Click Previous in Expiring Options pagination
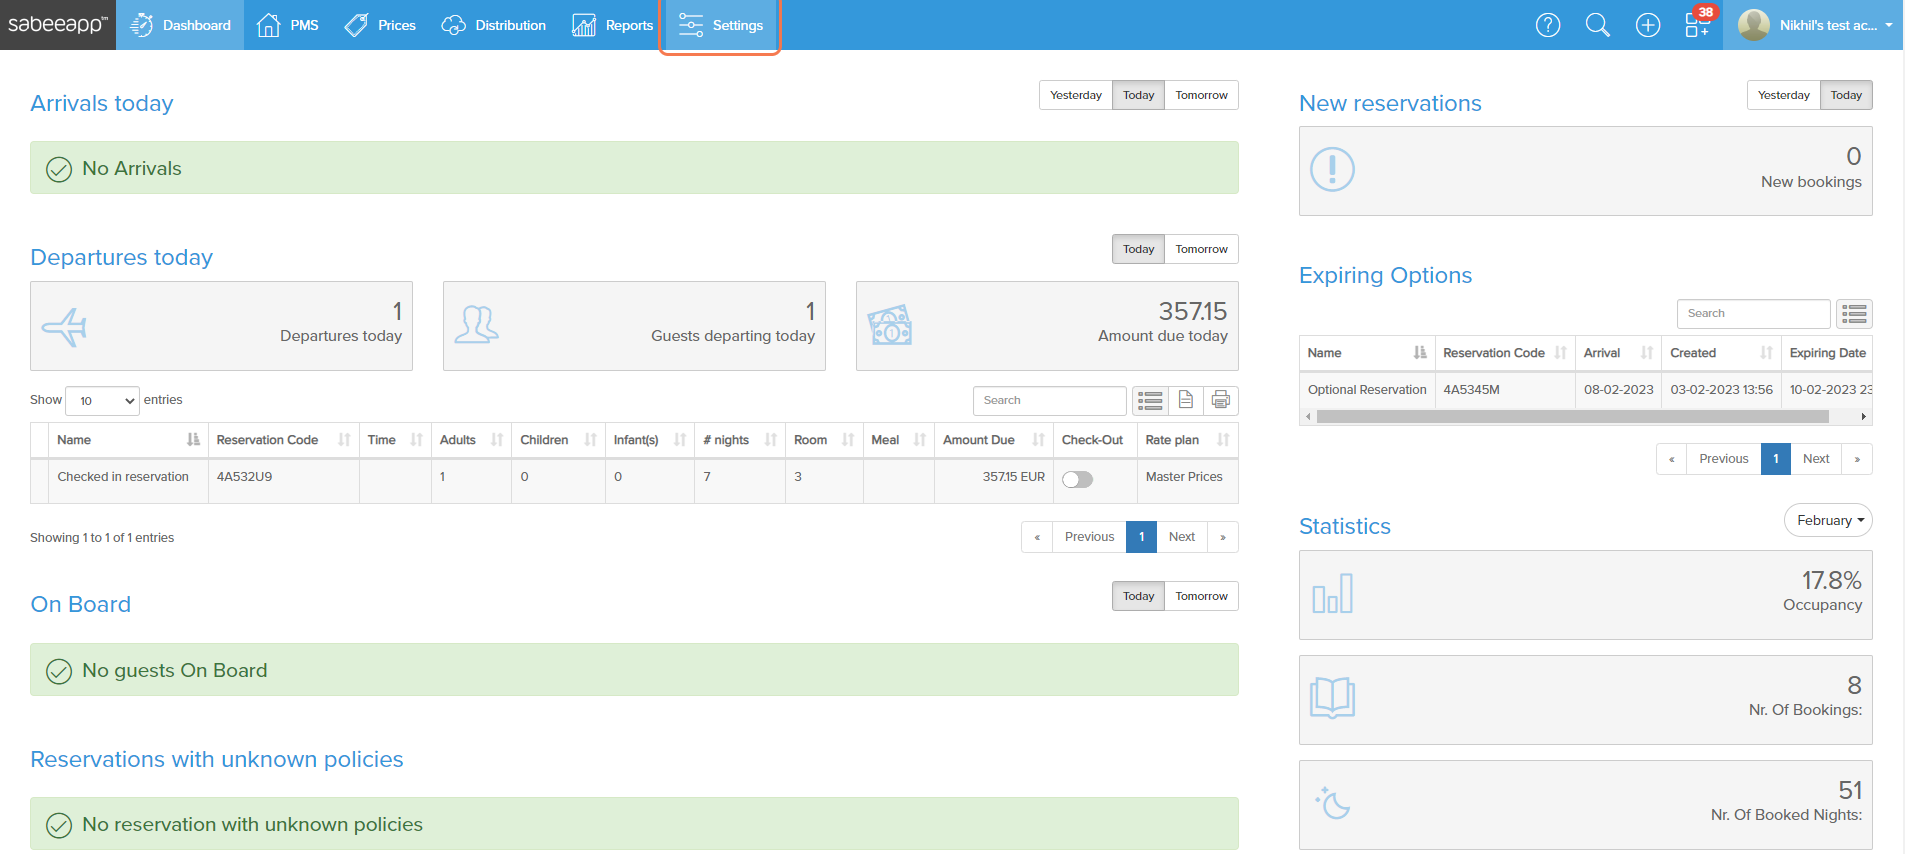 coord(1723,459)
